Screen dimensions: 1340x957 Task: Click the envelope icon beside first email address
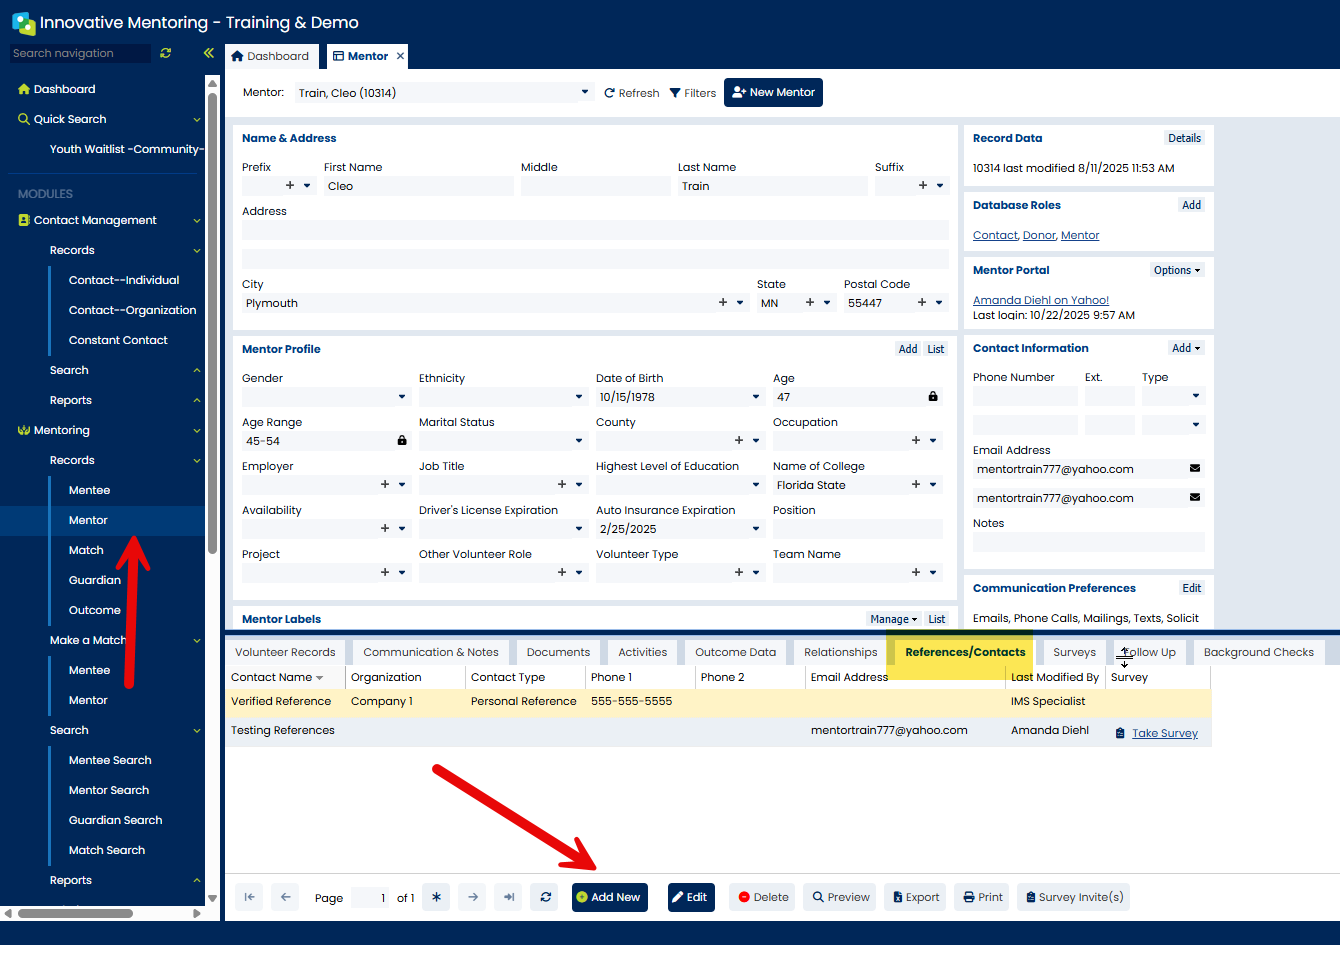point(1194,468)
